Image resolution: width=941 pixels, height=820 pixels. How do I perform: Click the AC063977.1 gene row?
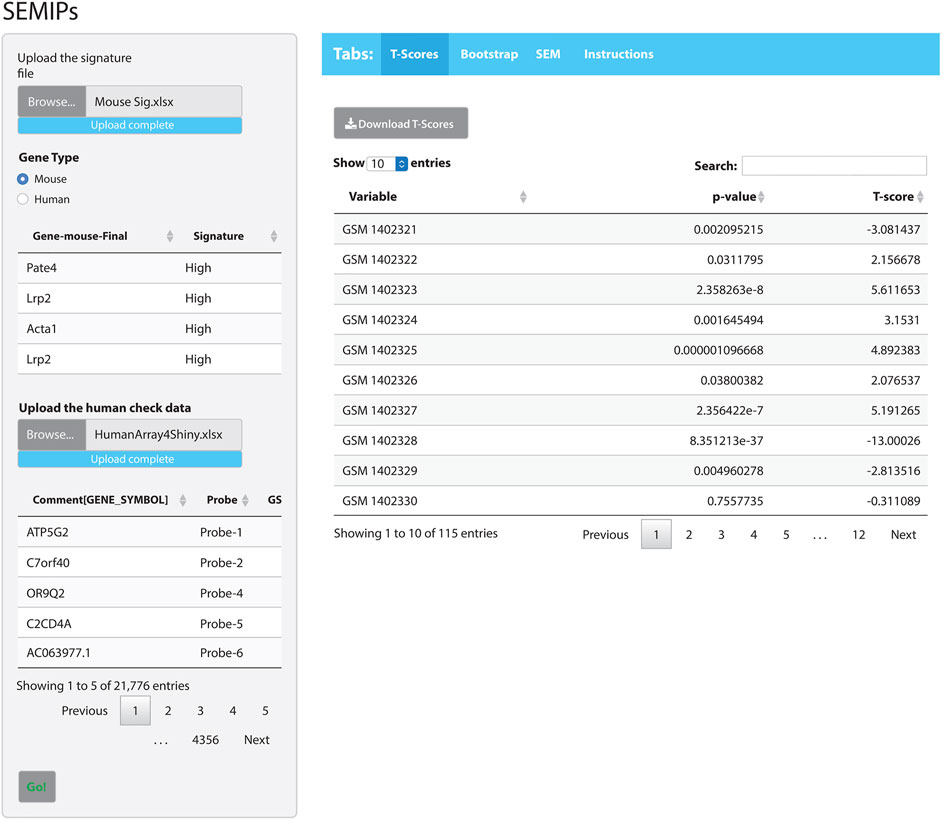[149, 653]
